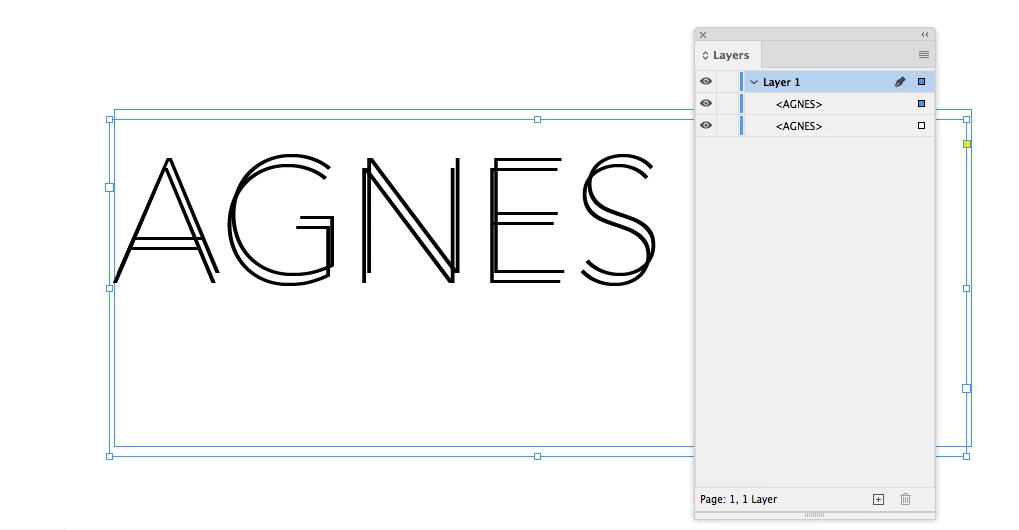The height and width of the screenshot is (530, 1019).
Task: Click the text frame out-port box
Action: click(966, 388)
